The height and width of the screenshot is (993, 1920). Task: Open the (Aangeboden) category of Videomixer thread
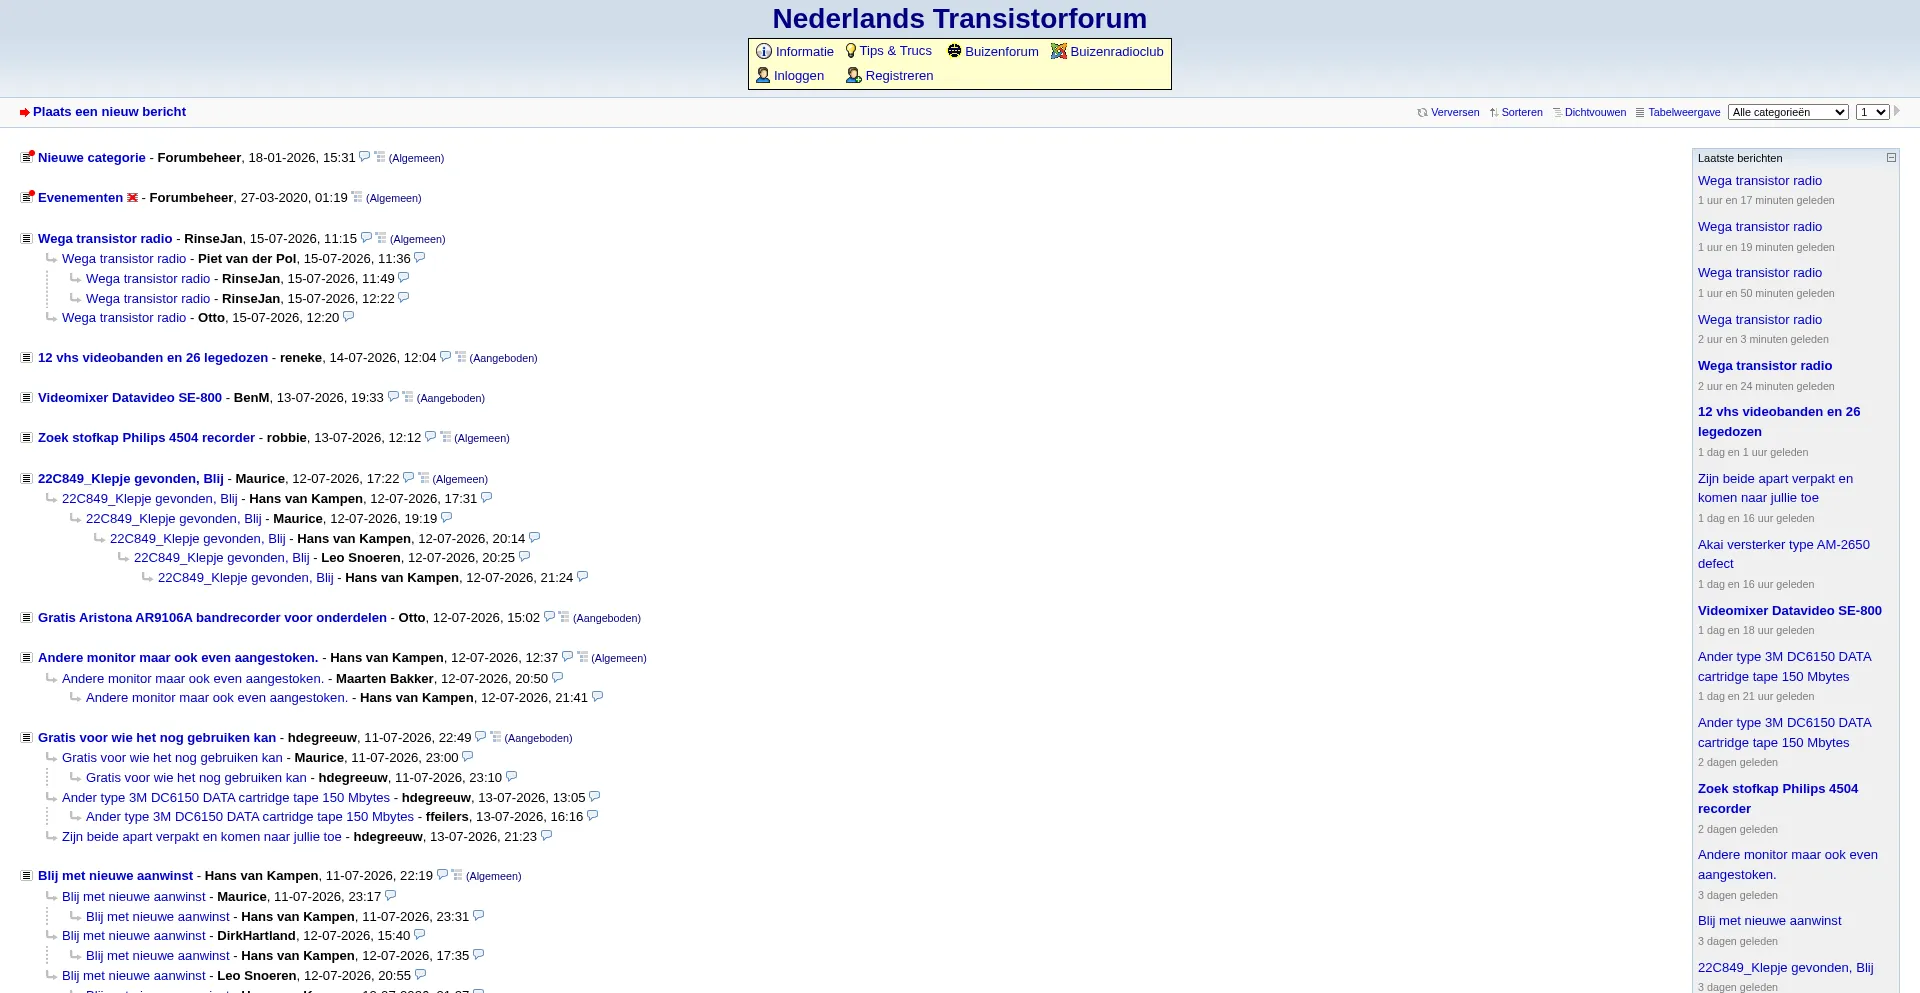click(451, 398)
